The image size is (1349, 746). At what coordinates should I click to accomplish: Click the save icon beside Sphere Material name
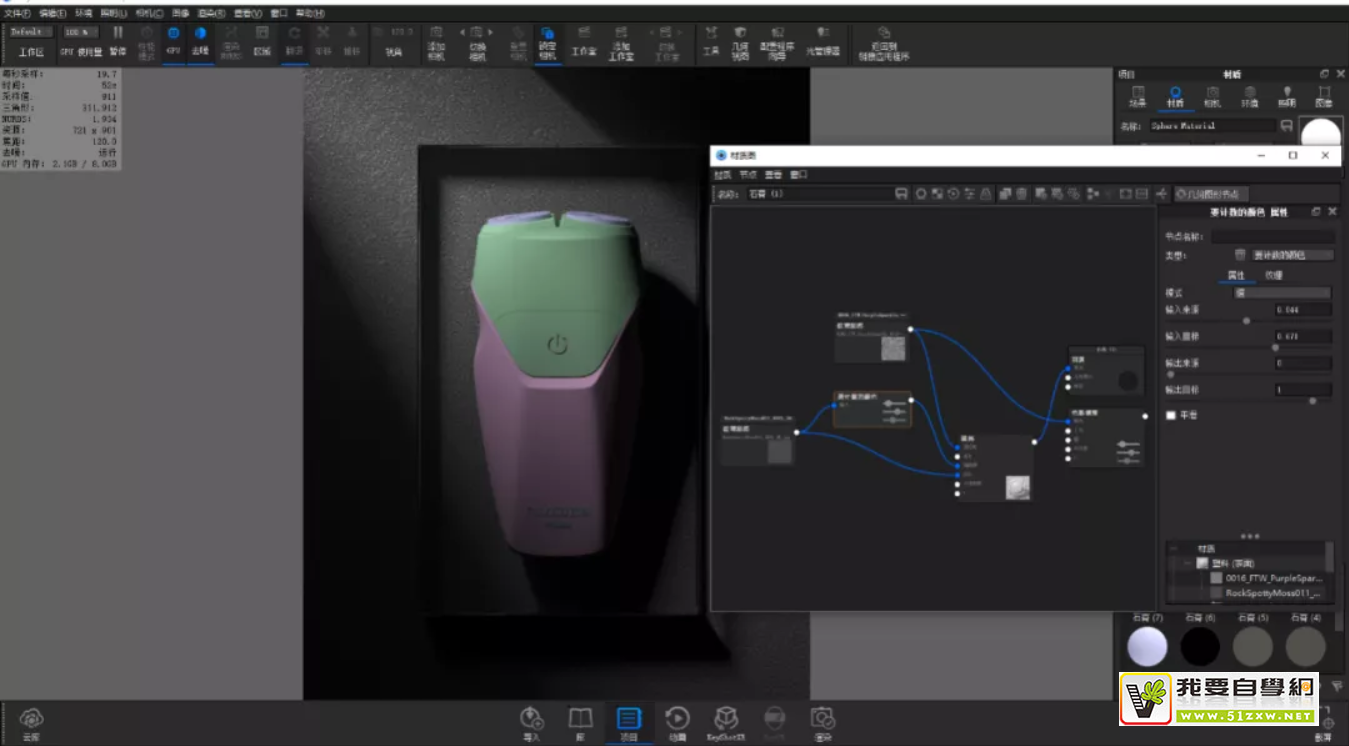pyautogui.click(x=1286, y=126)
